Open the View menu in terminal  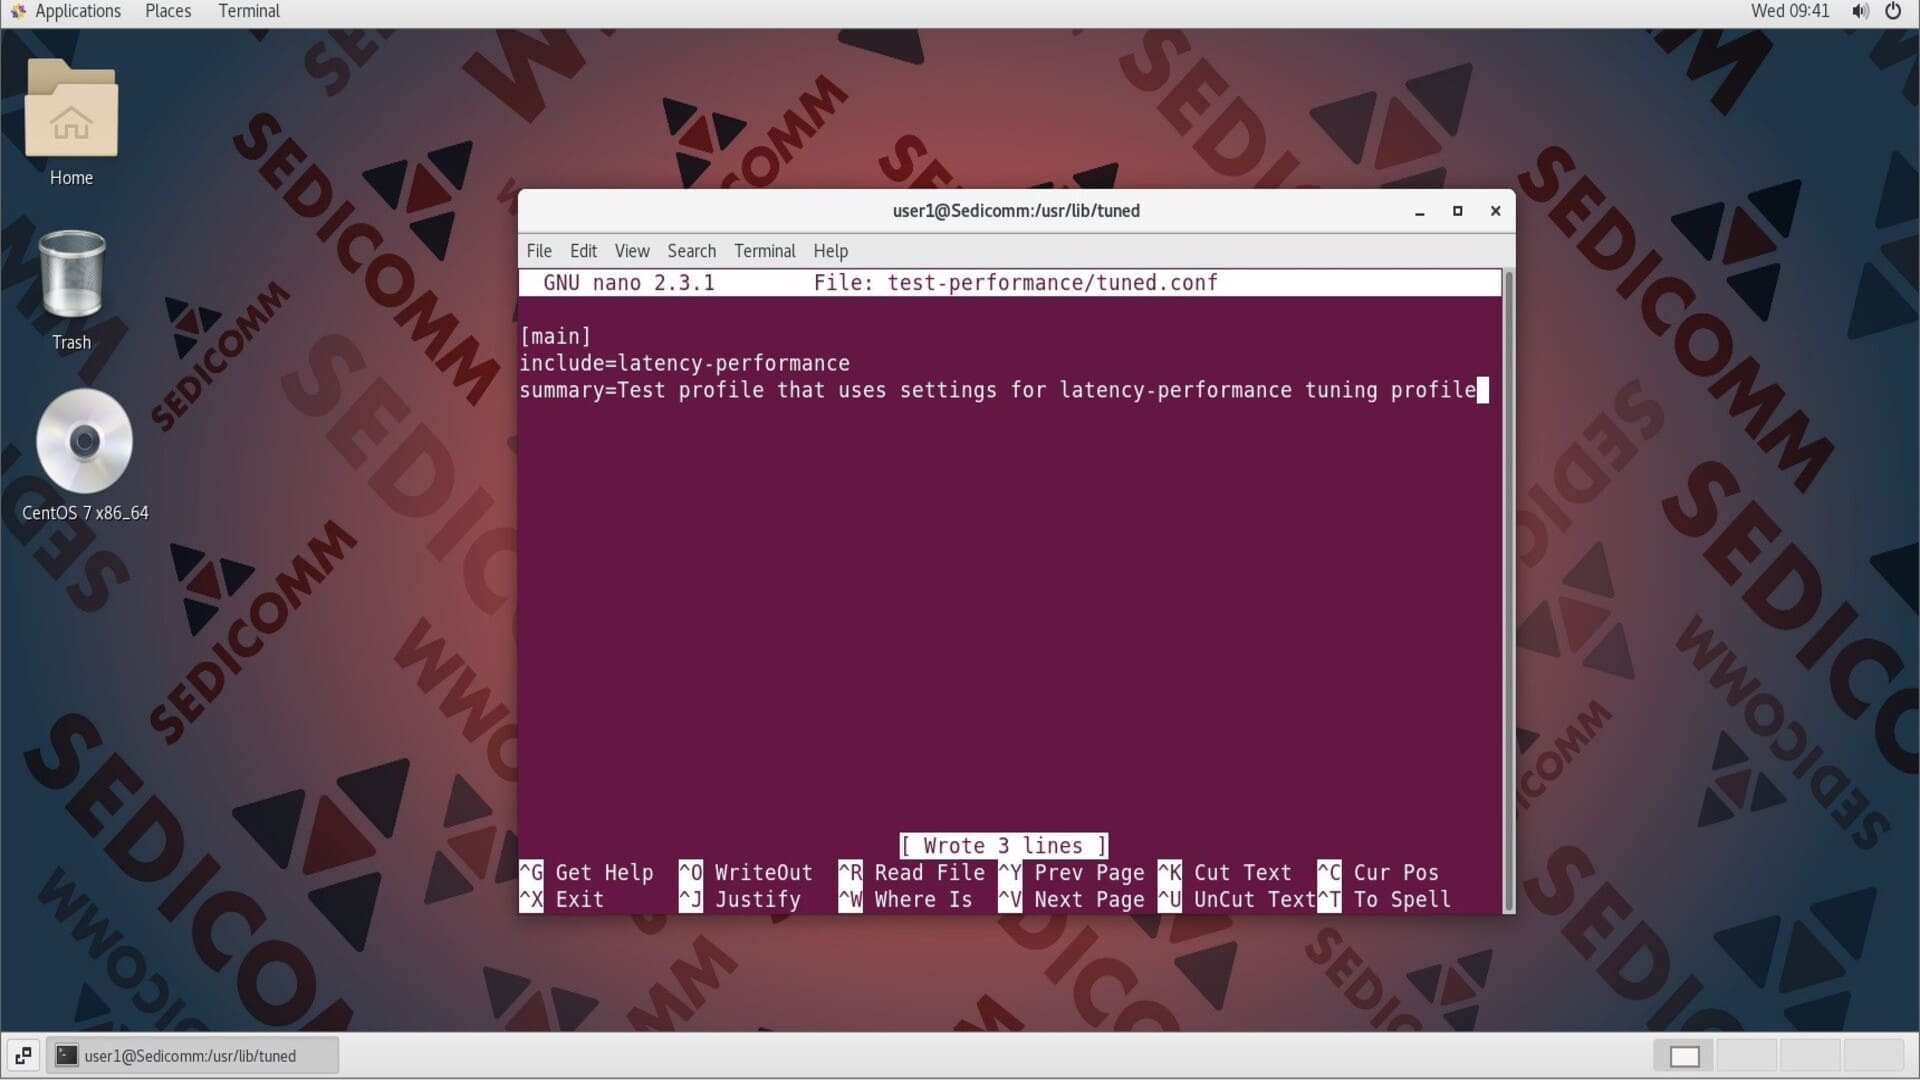(x=631, y=251)
